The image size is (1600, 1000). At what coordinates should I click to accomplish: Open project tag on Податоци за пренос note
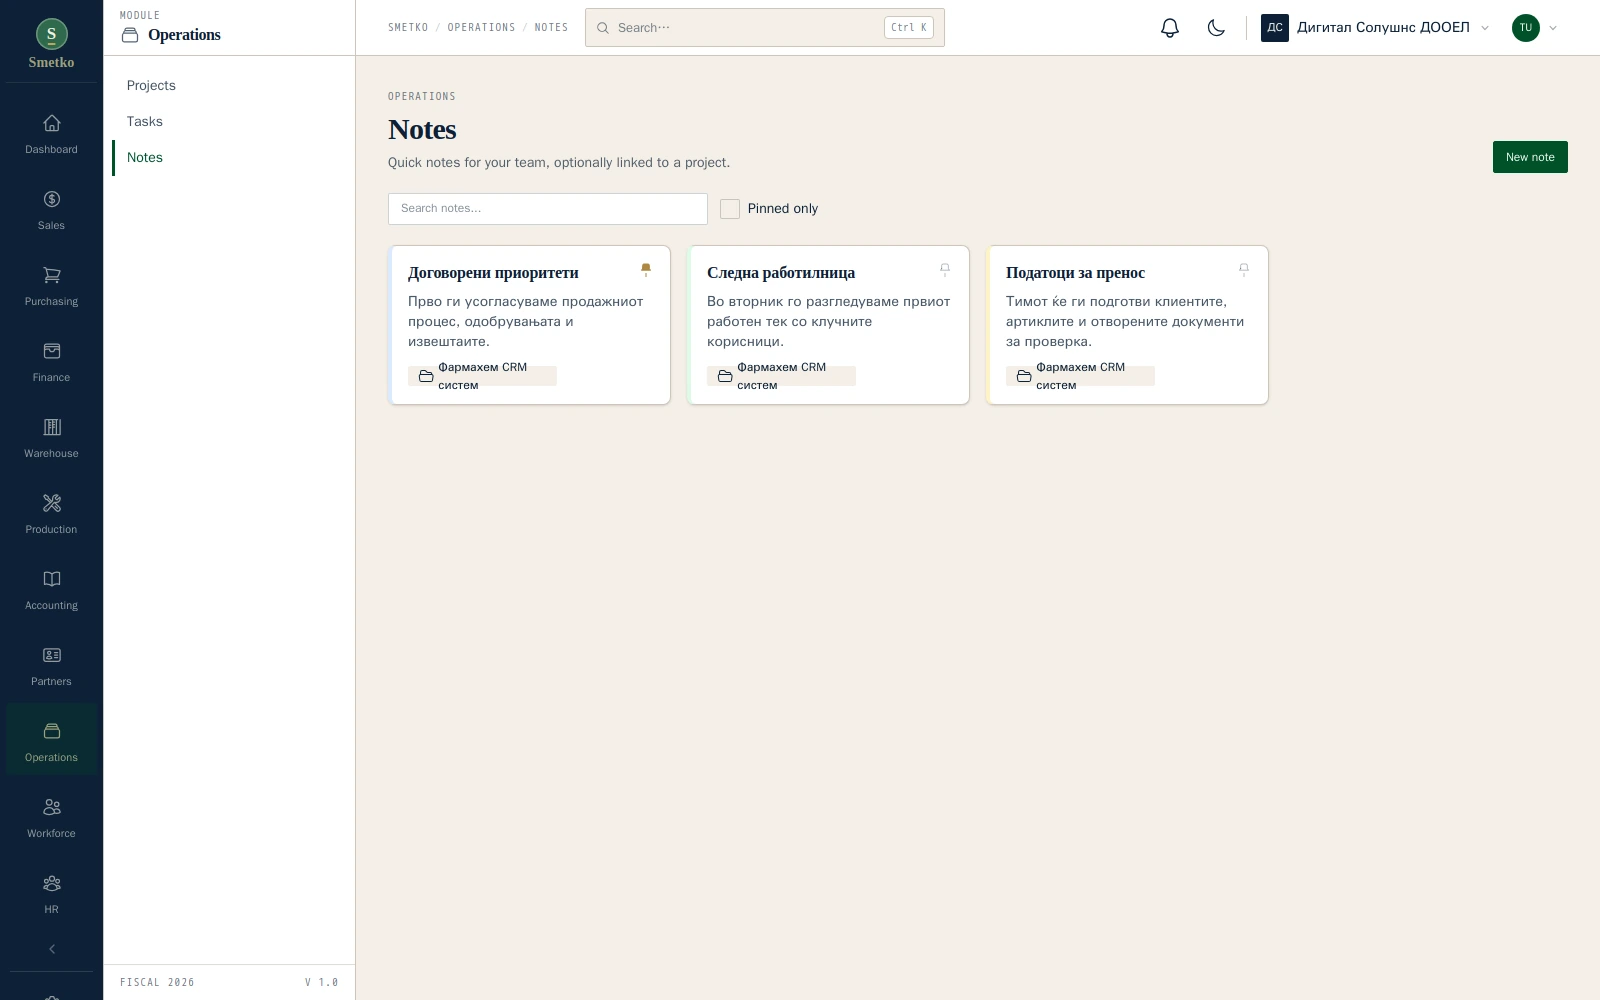tap(1080, 376)
